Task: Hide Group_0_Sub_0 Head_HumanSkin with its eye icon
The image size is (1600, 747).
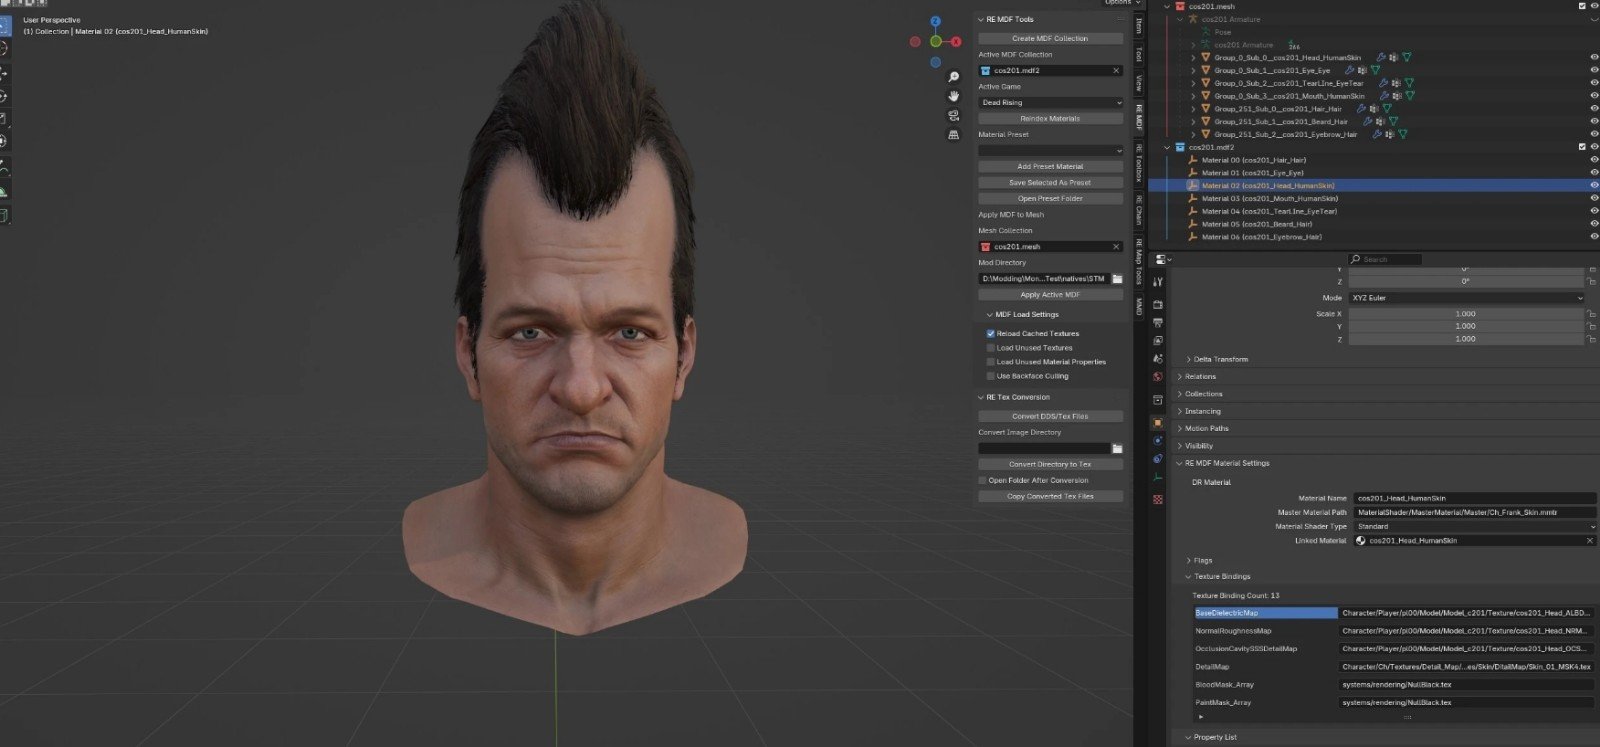Action: [1593, 58]
